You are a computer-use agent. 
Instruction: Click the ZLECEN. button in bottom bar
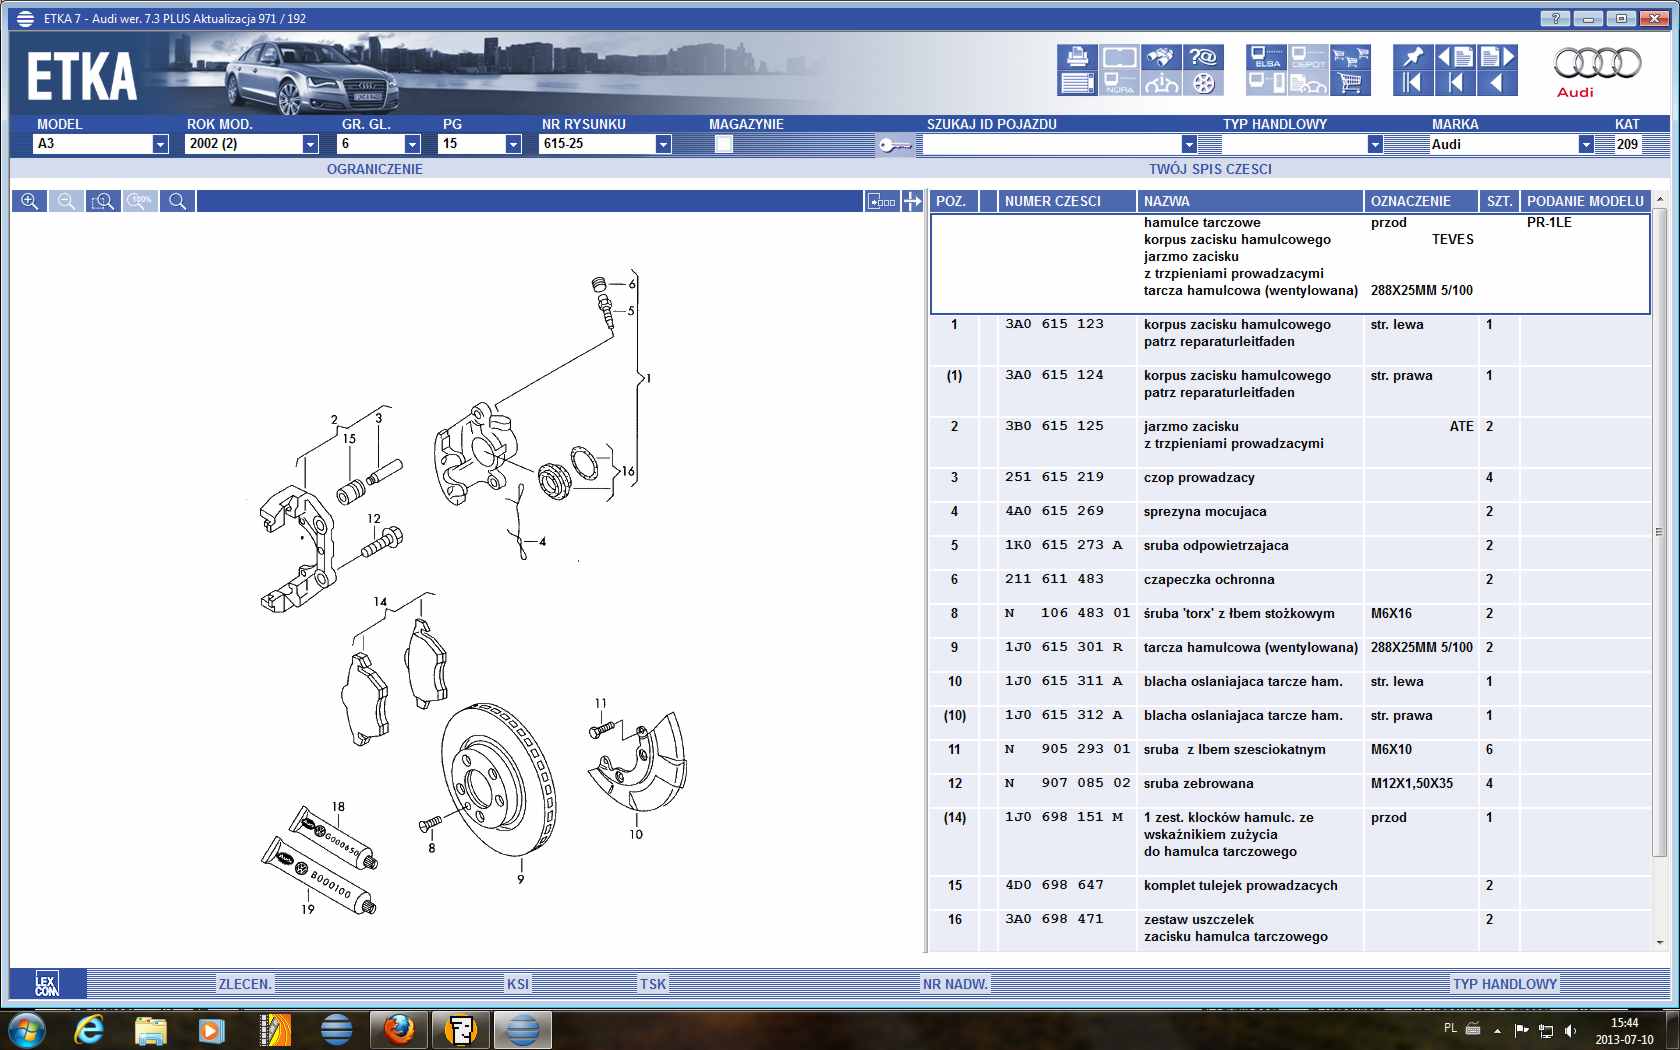(x=245, y=984)
